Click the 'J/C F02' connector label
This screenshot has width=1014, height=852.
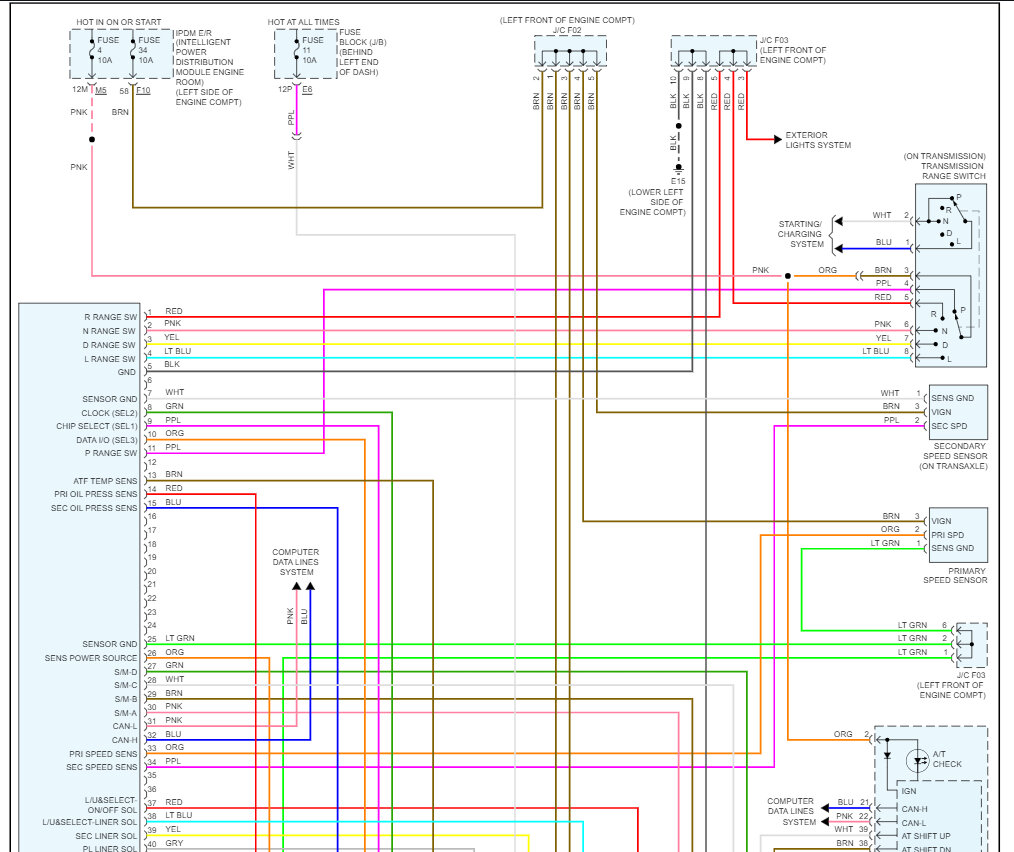pos(567,30)
